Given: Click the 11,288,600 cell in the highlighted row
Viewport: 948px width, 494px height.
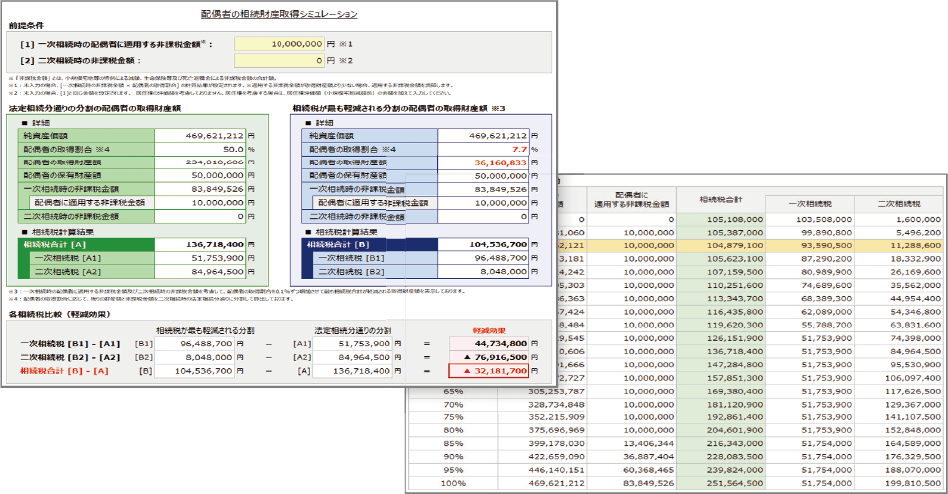Looking at the screenshot, I should point(899,245).
